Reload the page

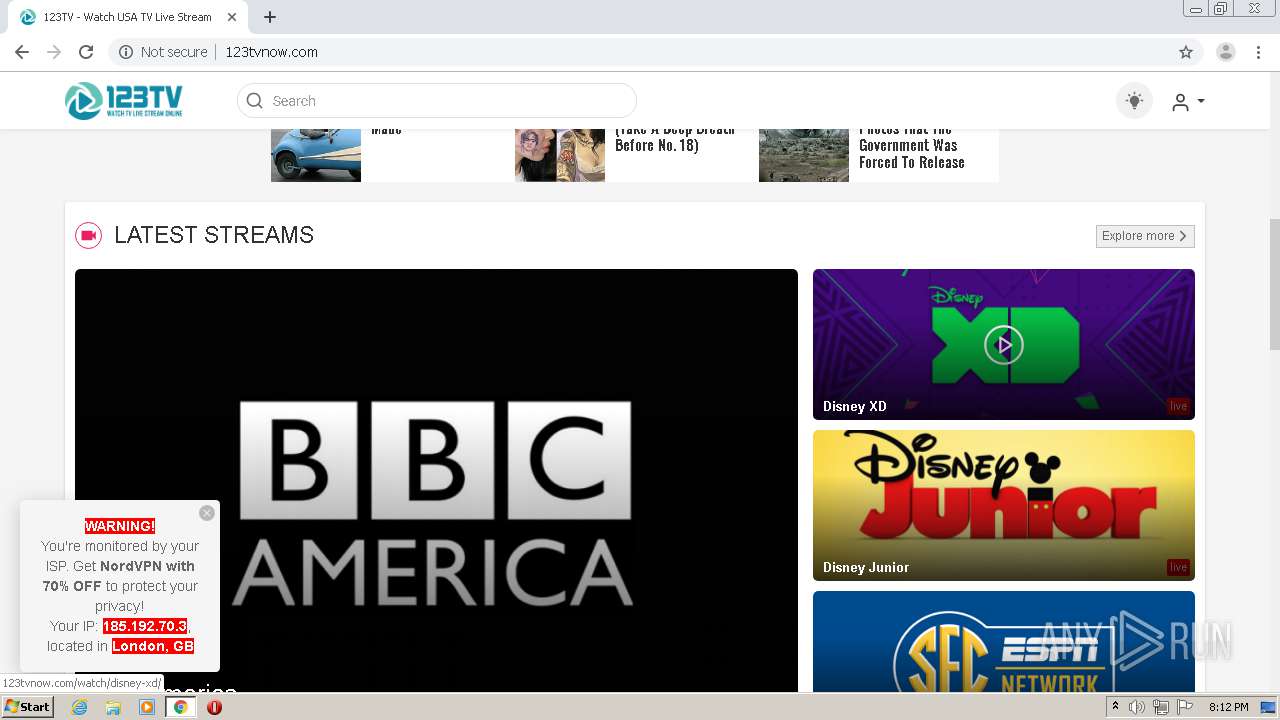coord(86,52)
